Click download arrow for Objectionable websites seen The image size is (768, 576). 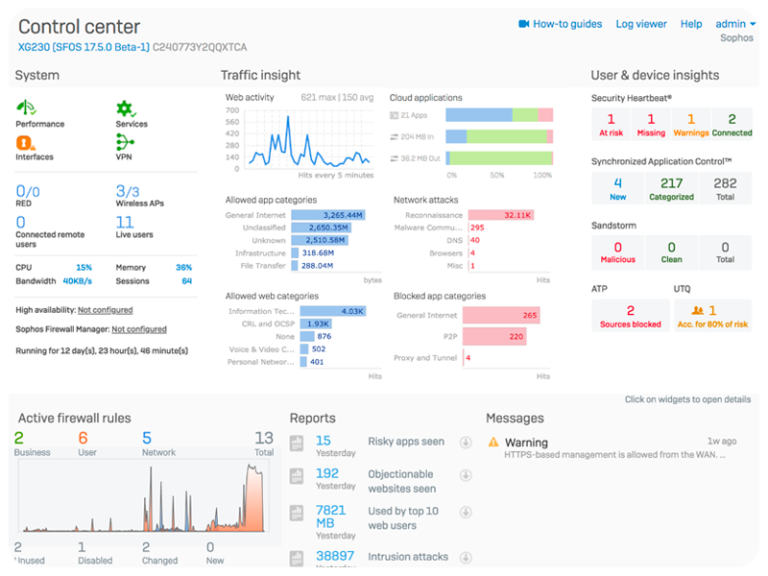point(465,477)
